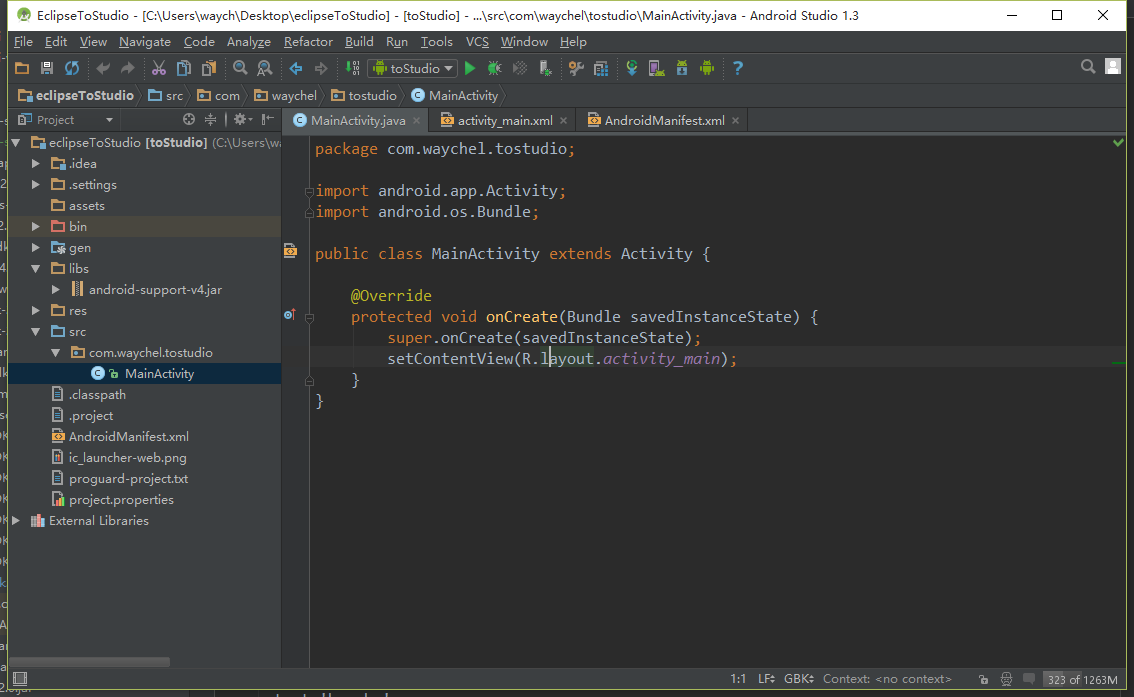Screen dimensions: 1134x697
Task: Click Scroll from Source target icon
Action: [x=189, y=119]
